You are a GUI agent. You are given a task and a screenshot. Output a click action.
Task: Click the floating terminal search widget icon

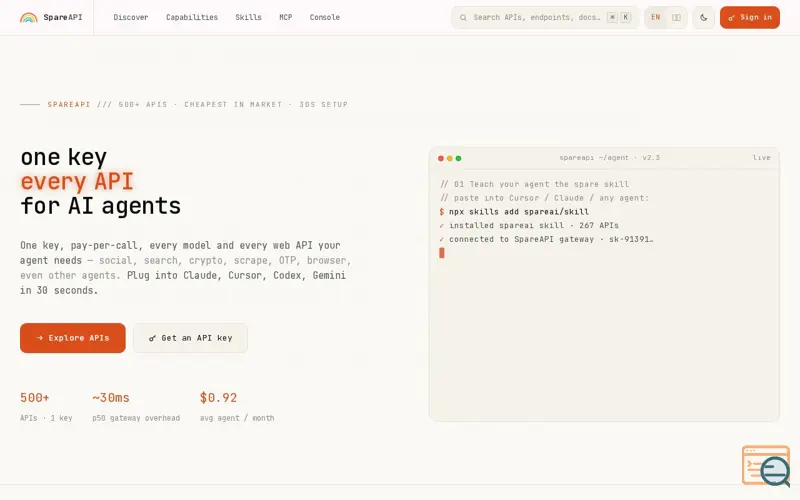[x=766, y=466]
